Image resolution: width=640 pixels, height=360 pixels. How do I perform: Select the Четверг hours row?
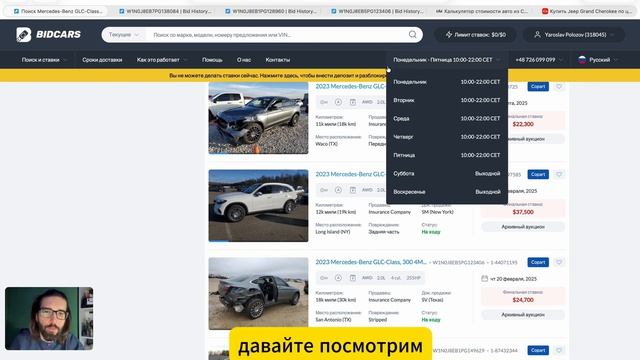click(447, 137)
